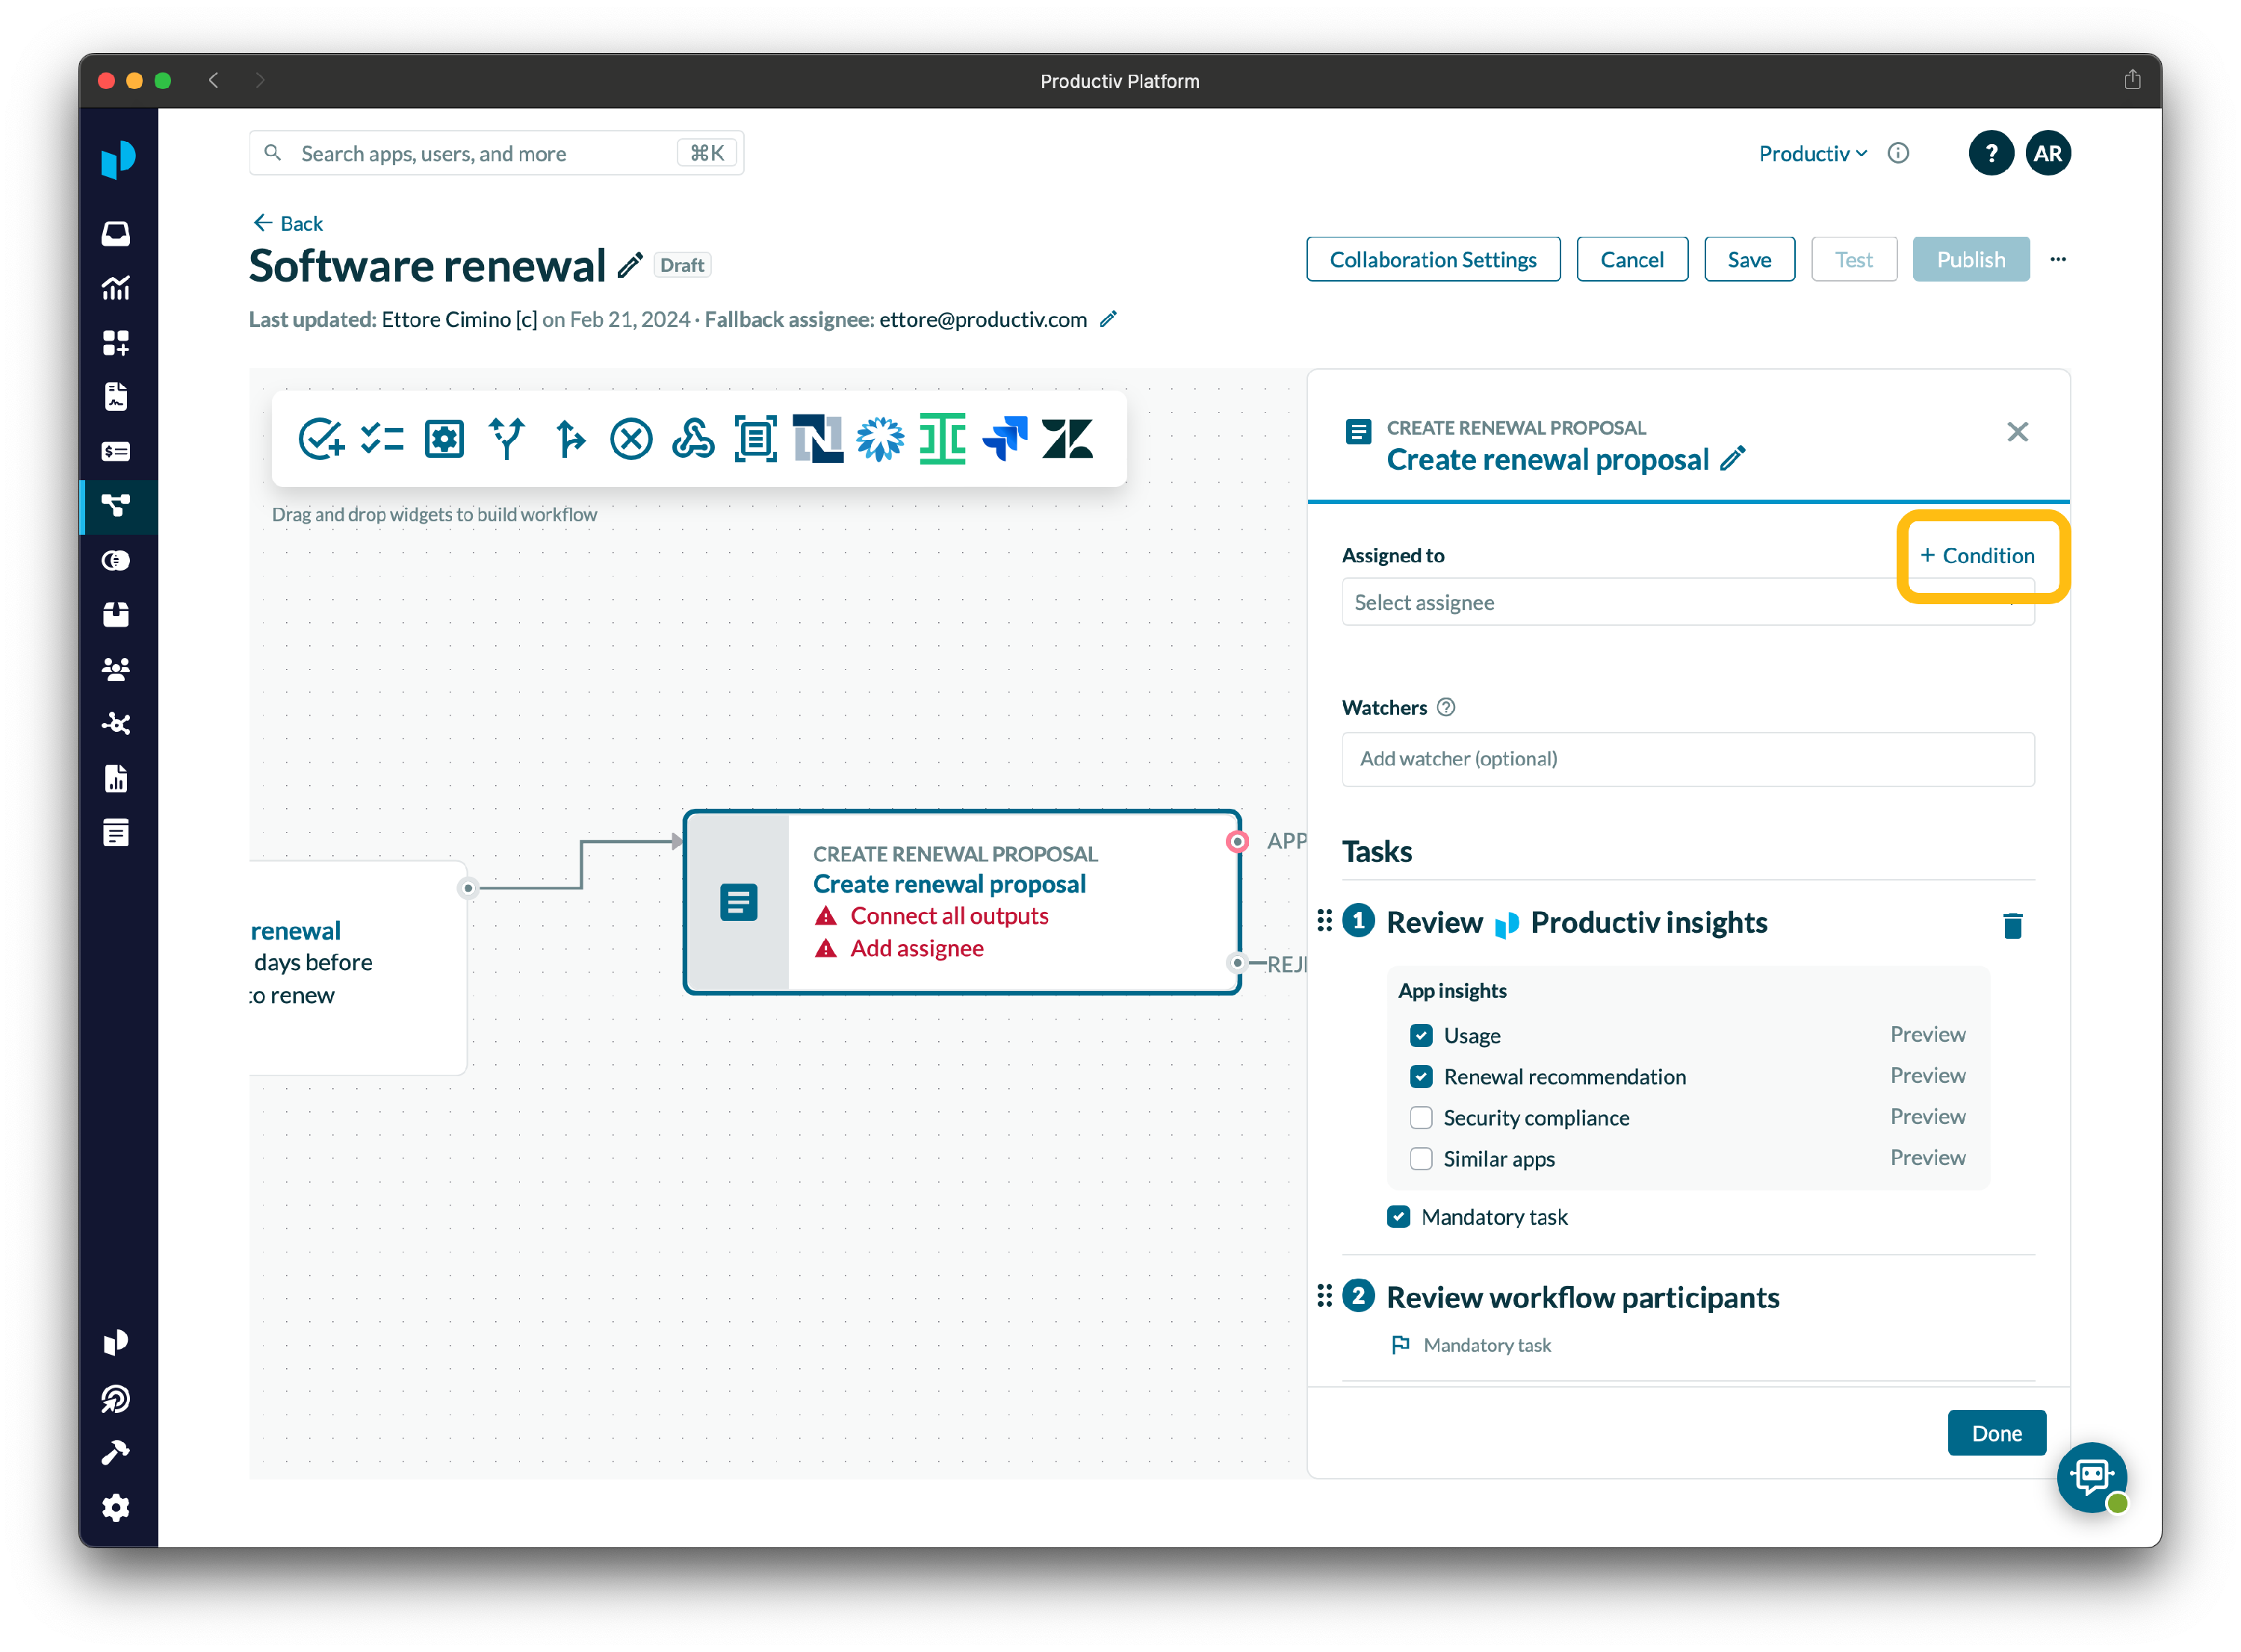2241x1652 pixels.
Task: Select the Zendesk widget icon
Action: click(1067, 438)
